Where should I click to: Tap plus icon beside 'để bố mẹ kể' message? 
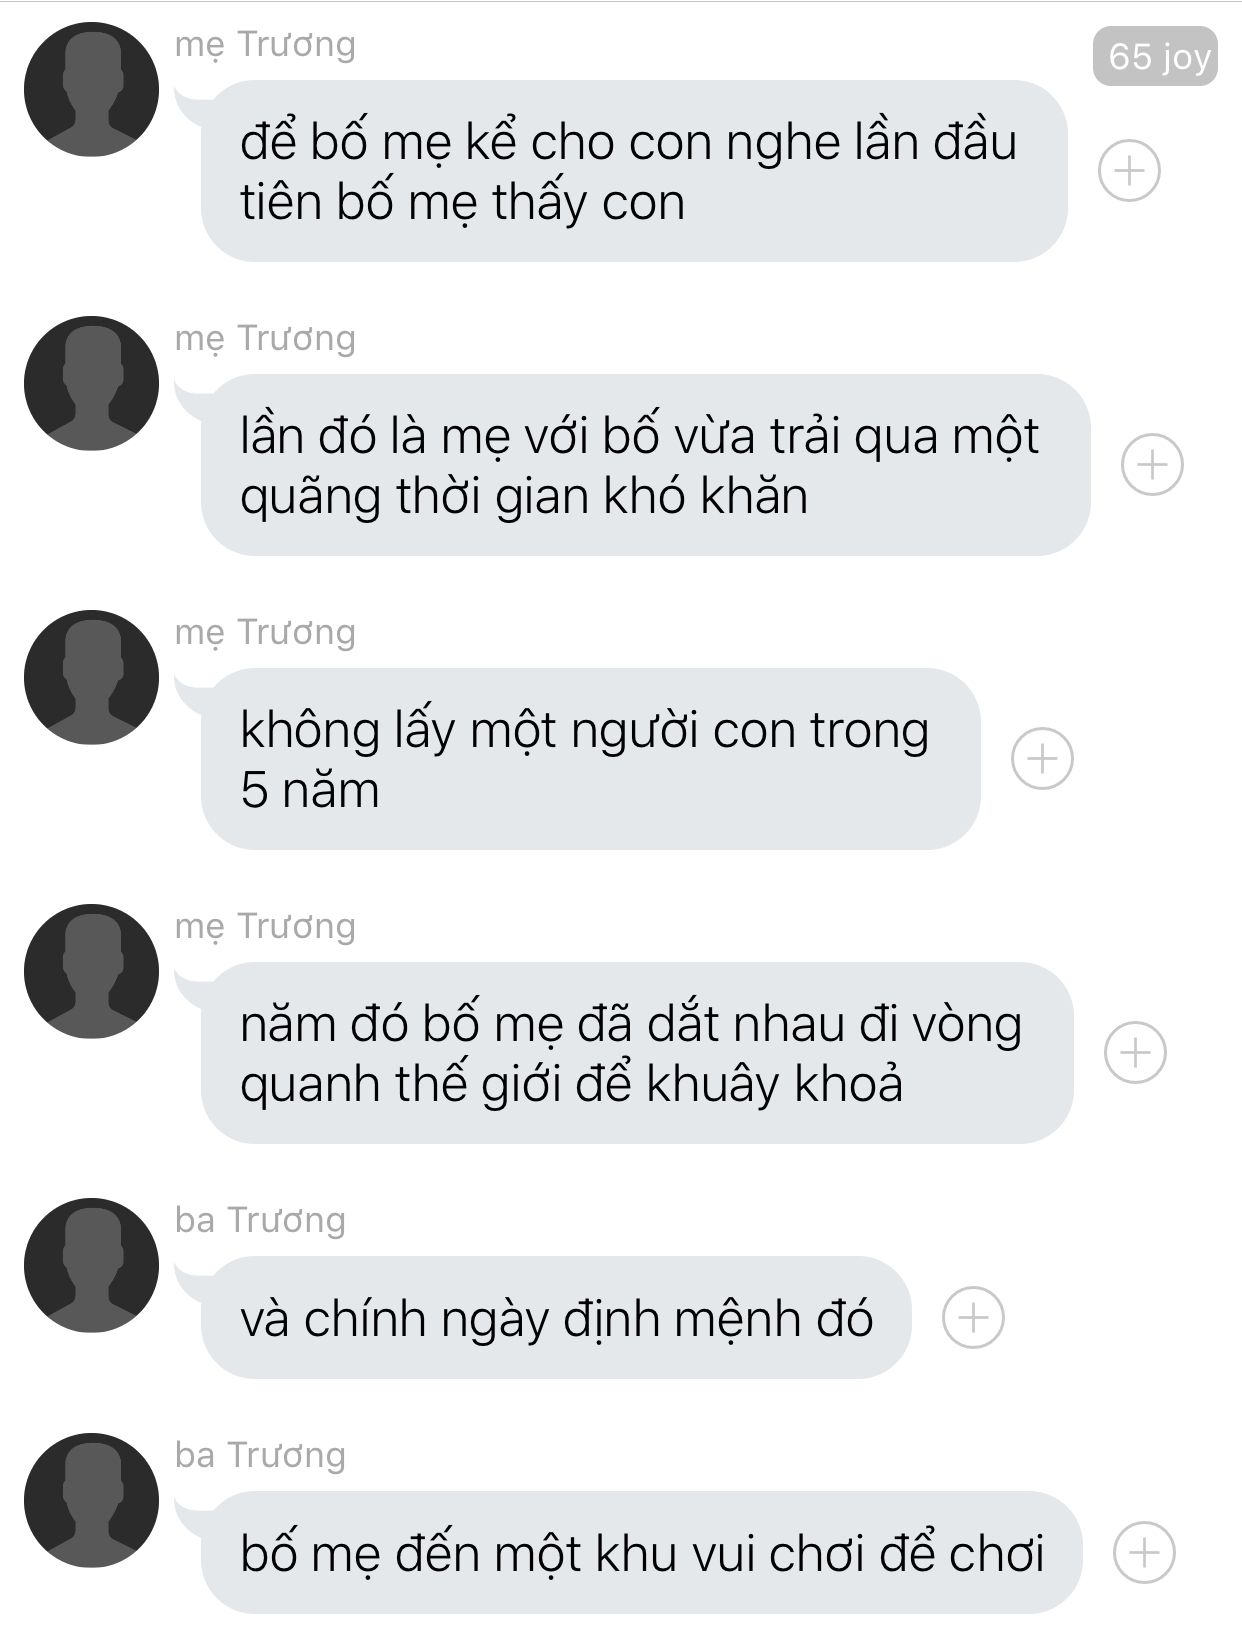coord(1129,171)
